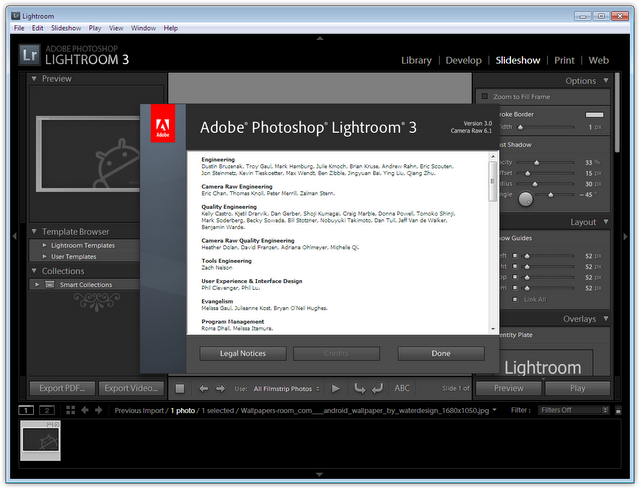Click the stop square in the slideshow toolbar
640x489 pixels.
point(180,389)
